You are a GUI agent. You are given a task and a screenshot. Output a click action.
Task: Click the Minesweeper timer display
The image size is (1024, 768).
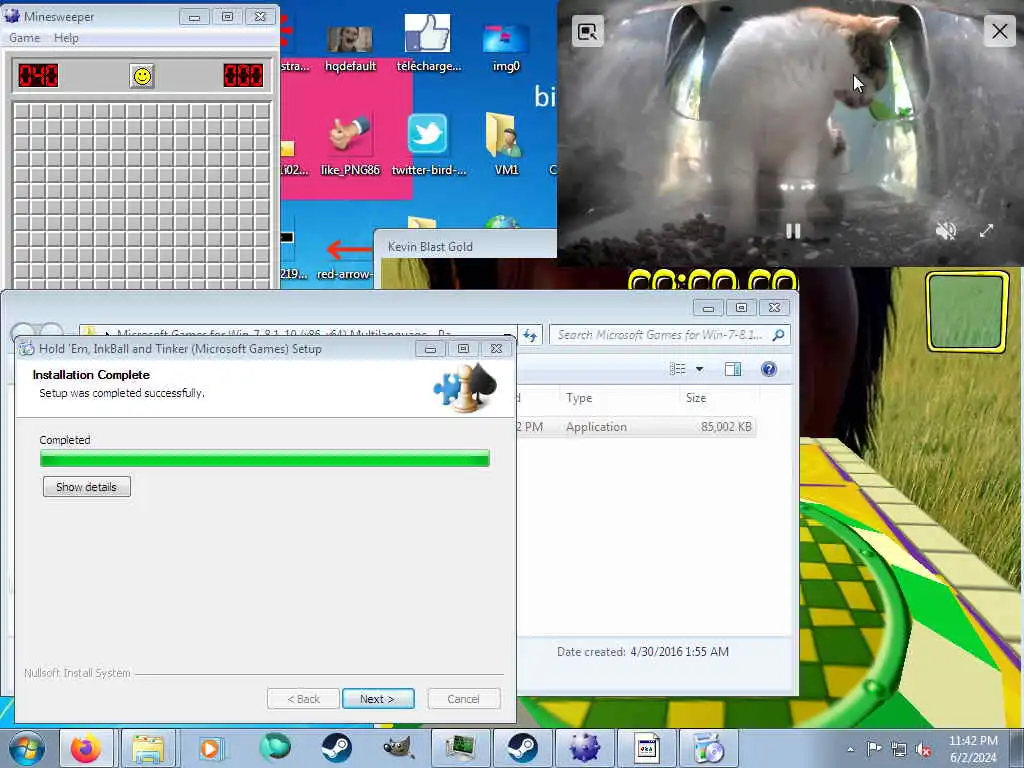click(x=243, y=76)
